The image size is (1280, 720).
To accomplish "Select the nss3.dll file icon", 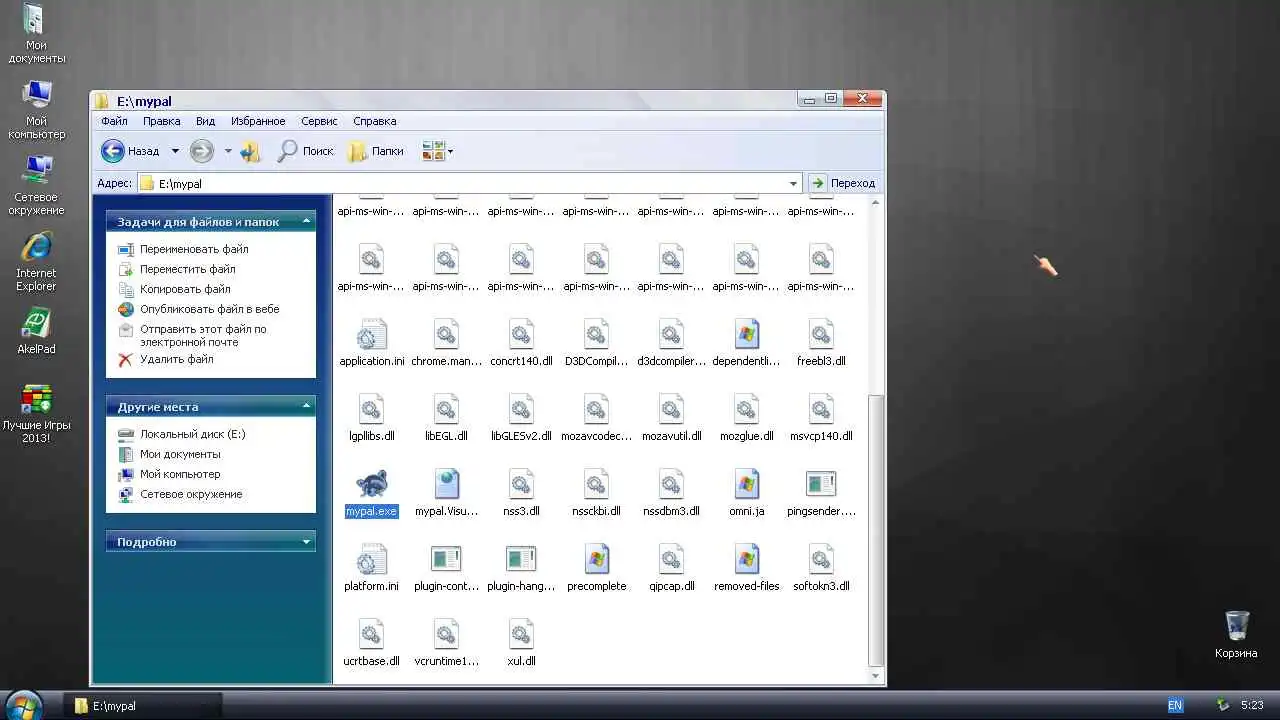I will [x=521, y=484].
